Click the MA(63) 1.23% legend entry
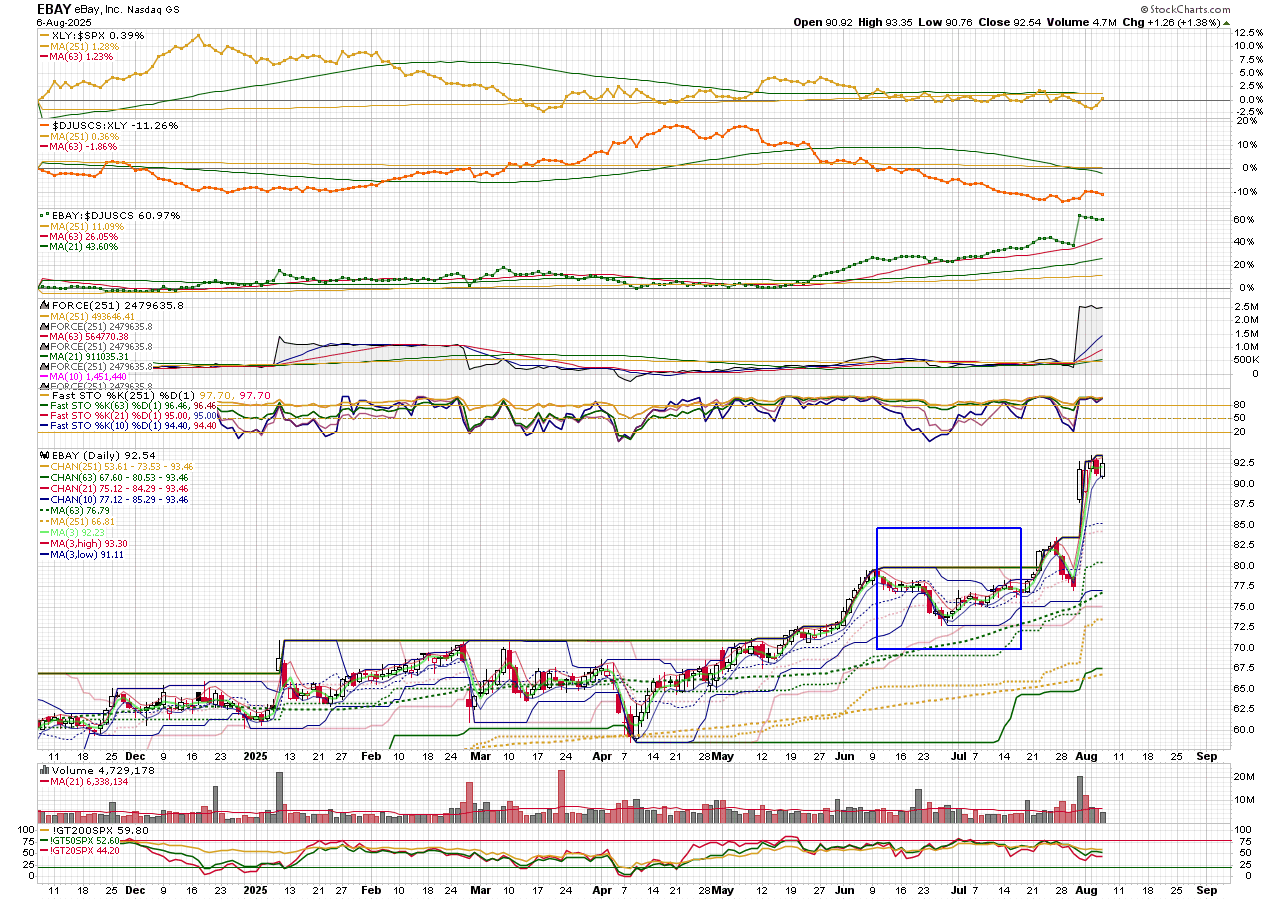Screen dimensions: 1280x900 pos(76,57)
